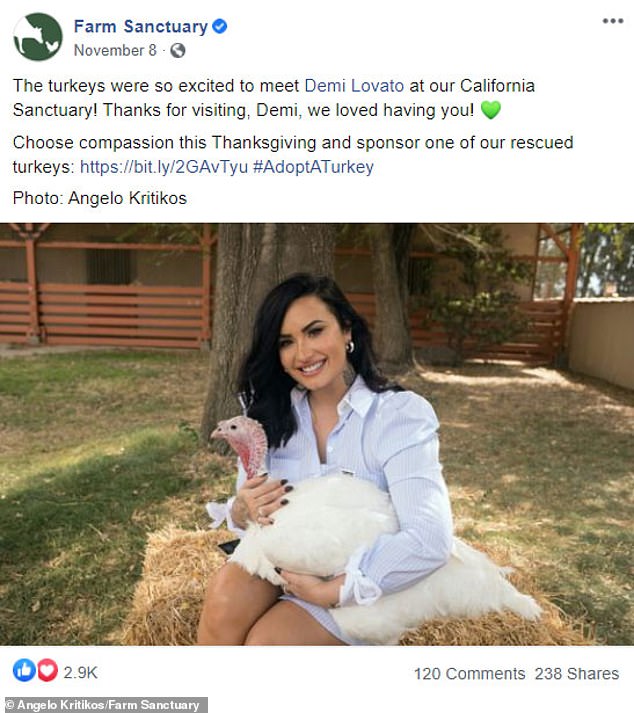Click the blue verified badge
The width and height of the screenshot is (634, 713).
(220, 27)
